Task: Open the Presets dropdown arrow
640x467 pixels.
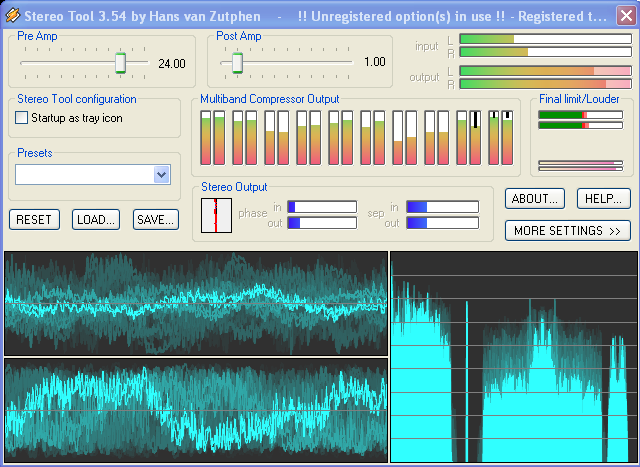Action: click(162, 175)
